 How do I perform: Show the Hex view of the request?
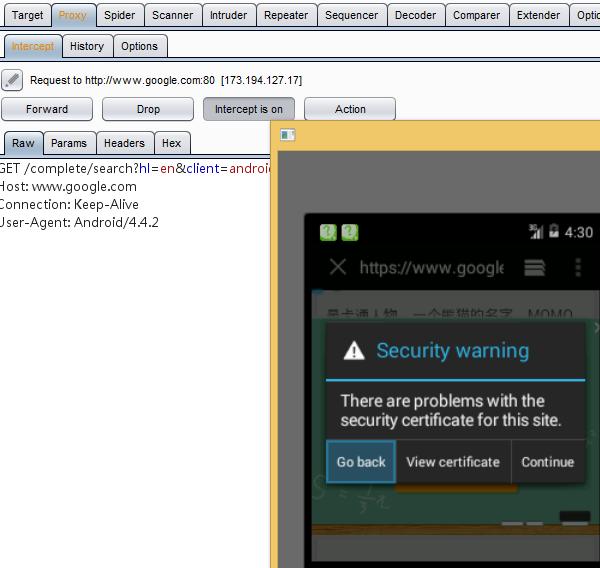pos(172,143)
